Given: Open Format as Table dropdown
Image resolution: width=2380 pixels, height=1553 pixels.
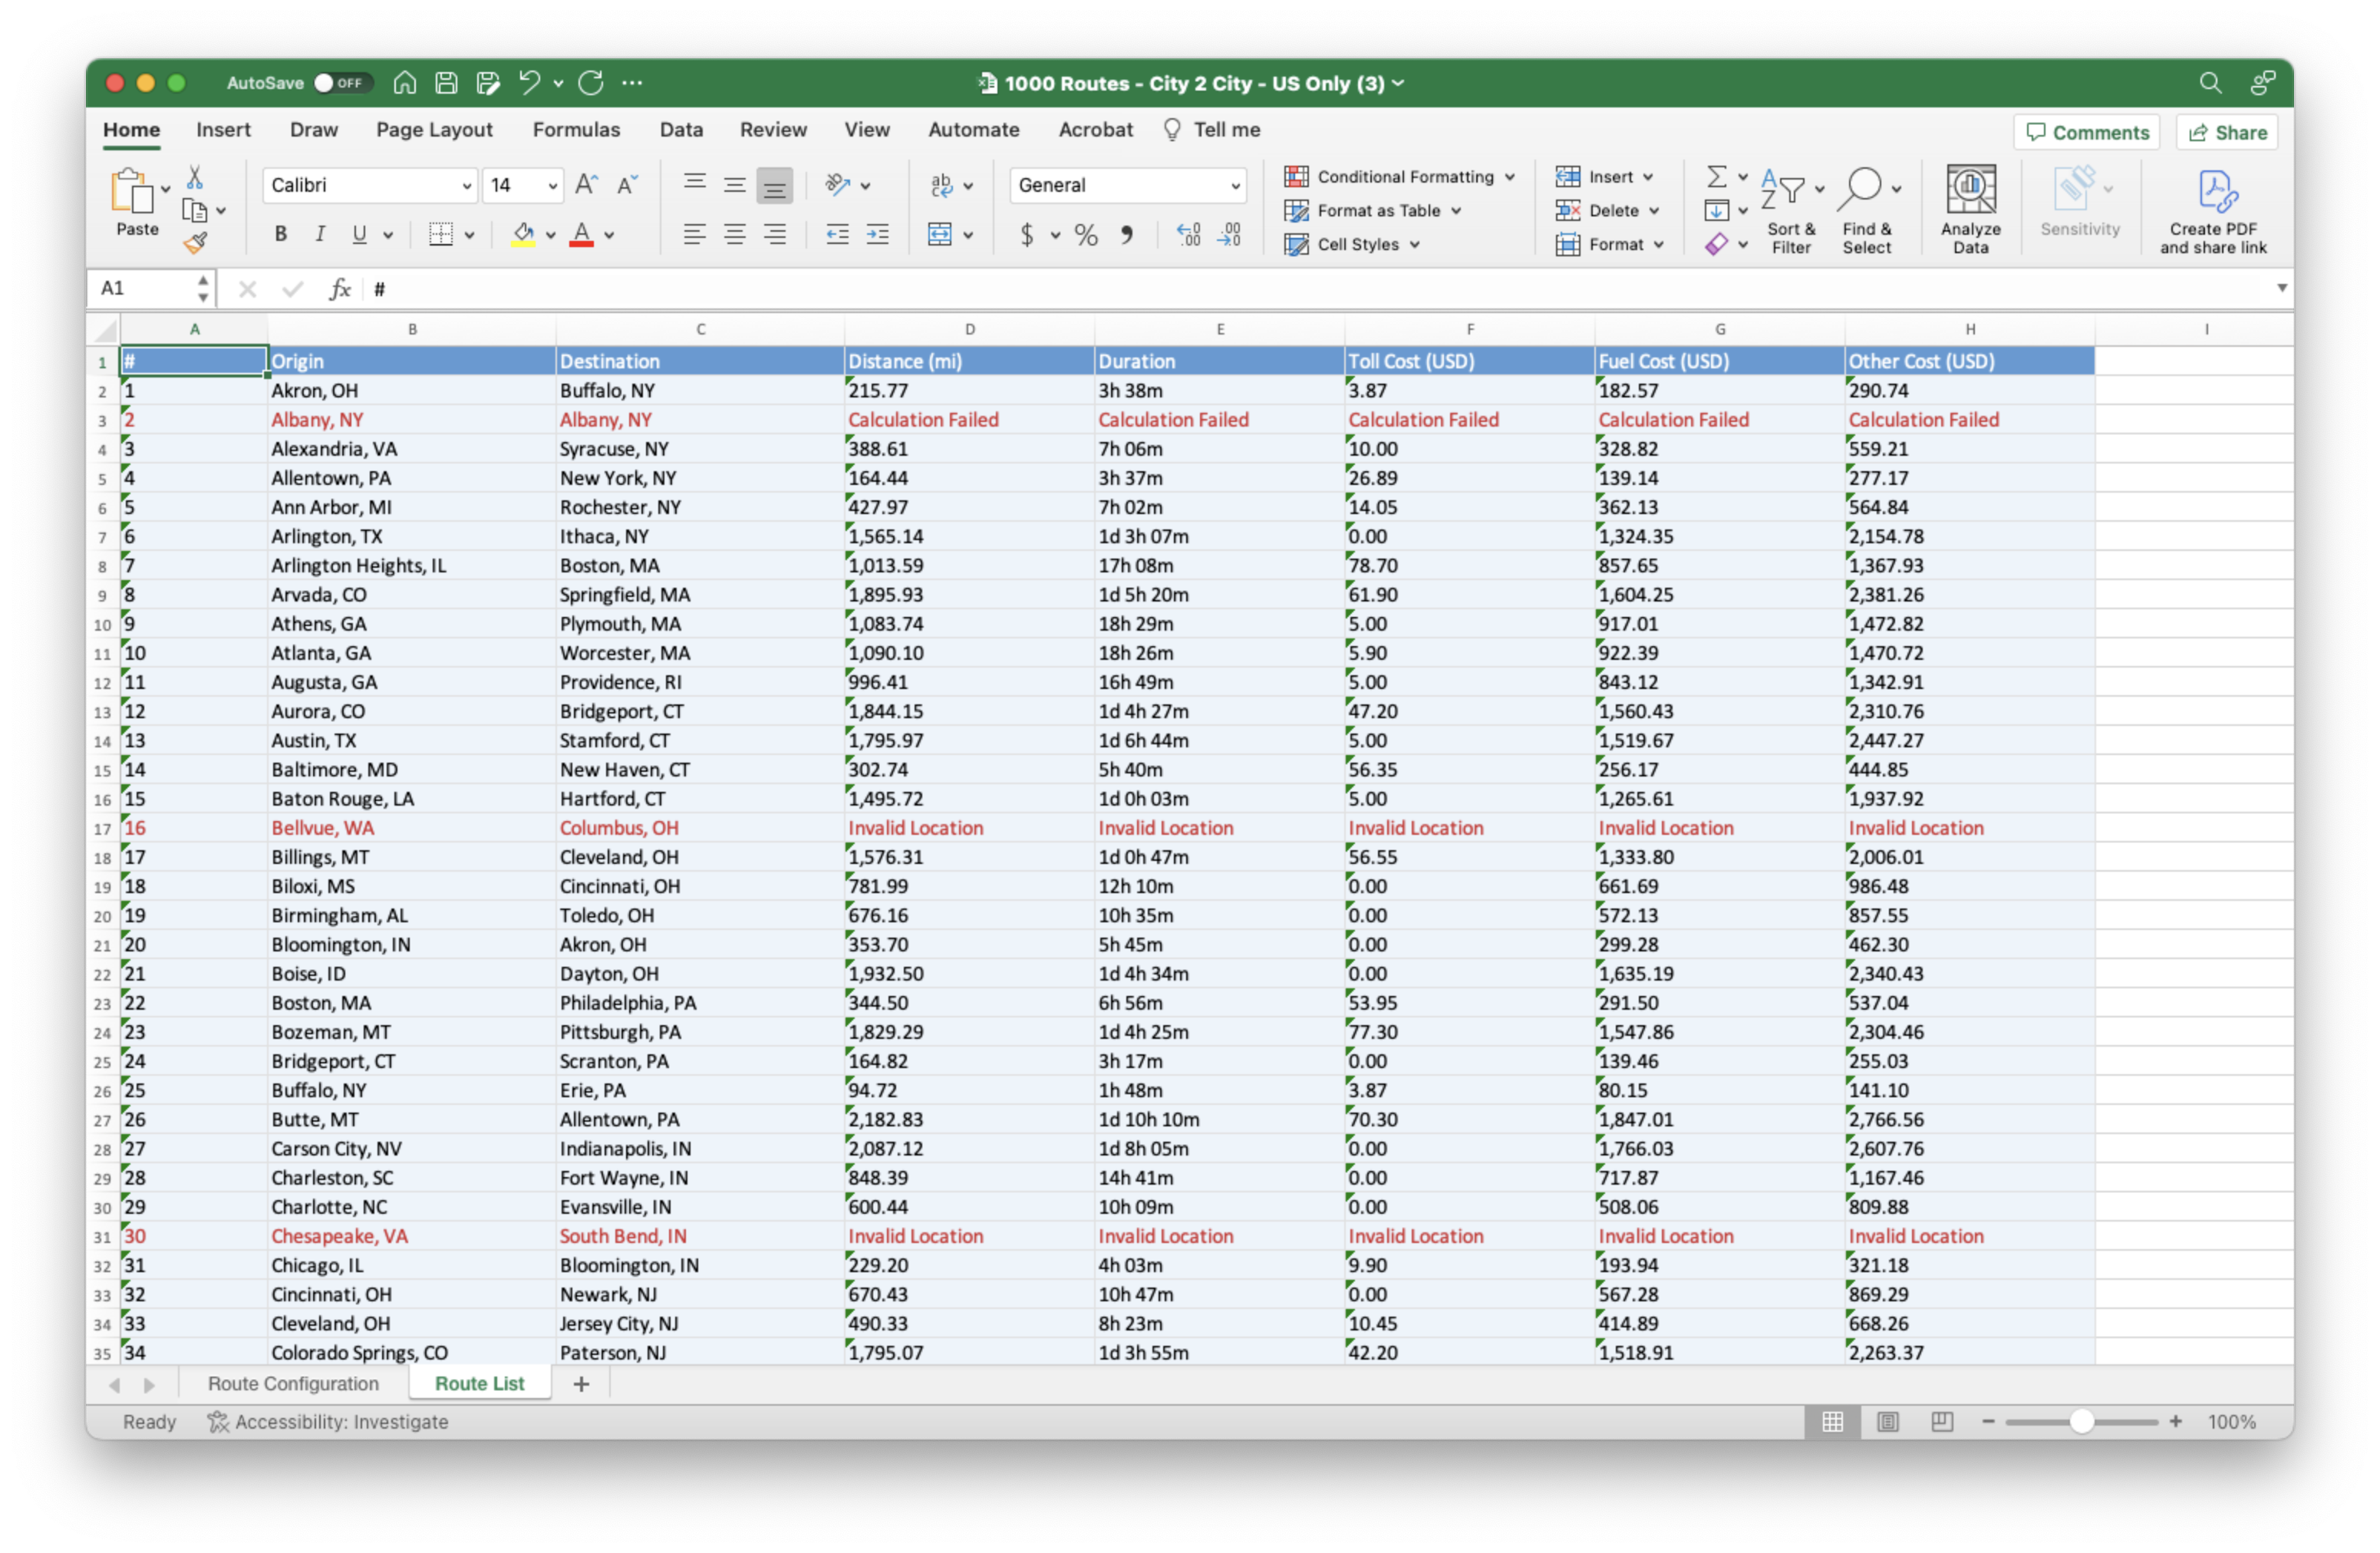Looking at the screenshot, I should [x=1372, y=211].
